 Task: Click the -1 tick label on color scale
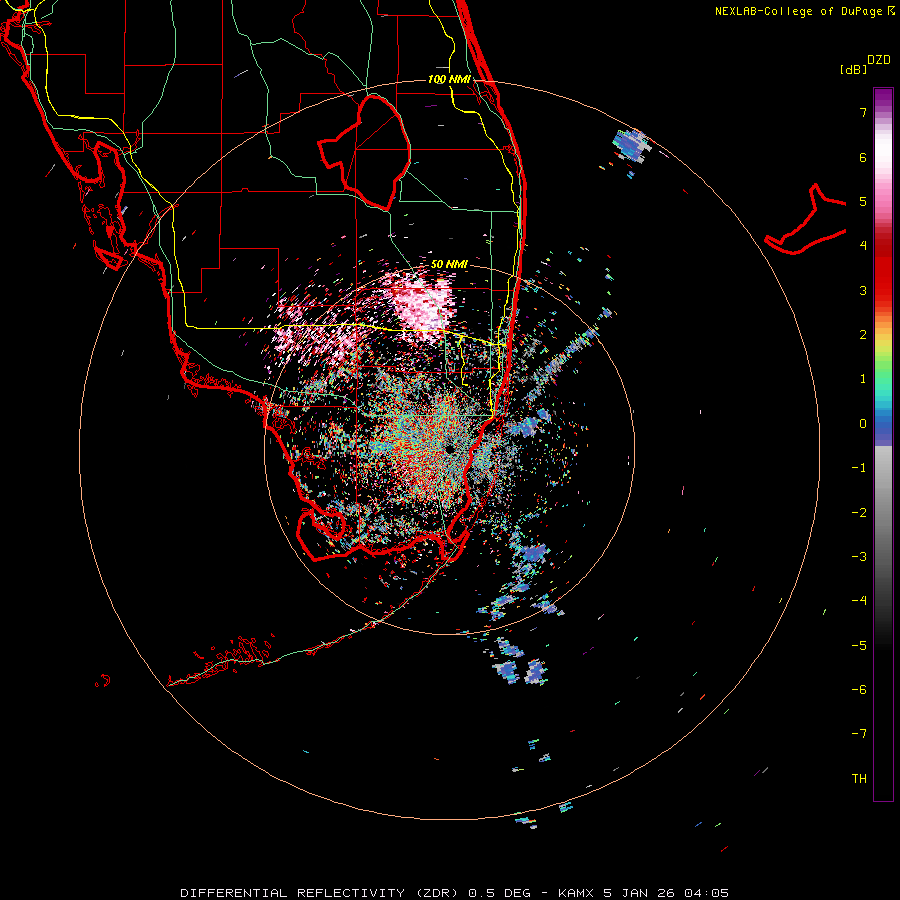(859, 468)
